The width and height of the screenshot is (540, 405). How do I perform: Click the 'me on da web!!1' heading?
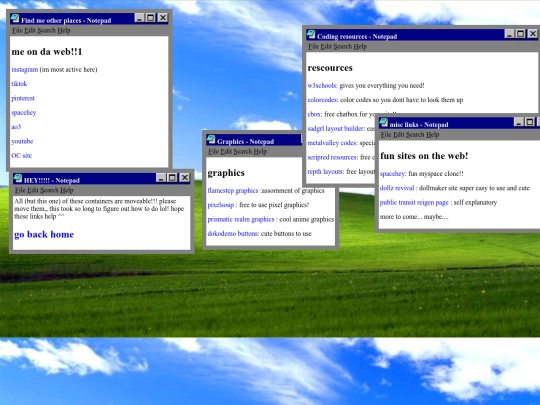pyautogui.click(x=47, y=52)
